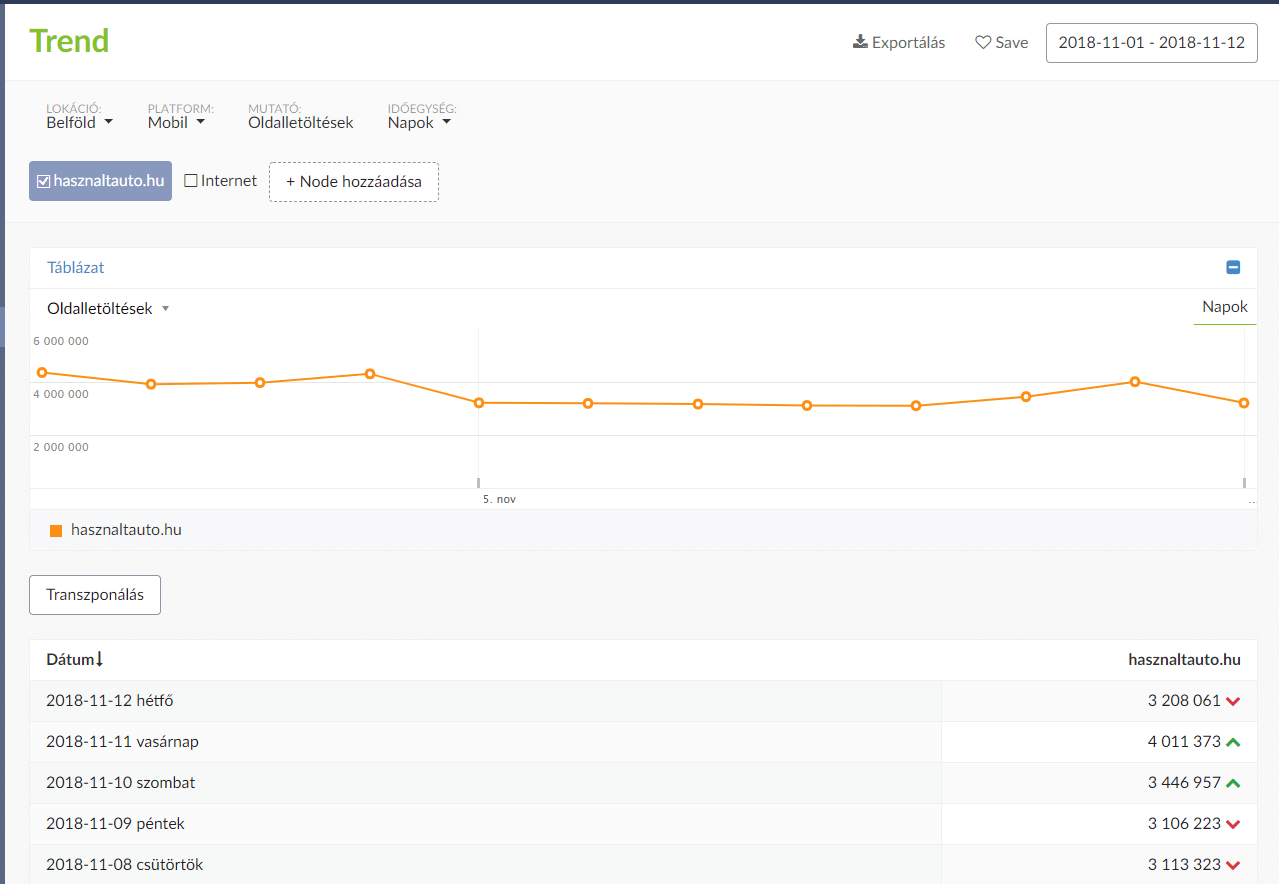Open the date range picker 2018-11-01 - 2018-11-12
This screenshot has height=884, width=1279.
click(x=1152, y=43)
